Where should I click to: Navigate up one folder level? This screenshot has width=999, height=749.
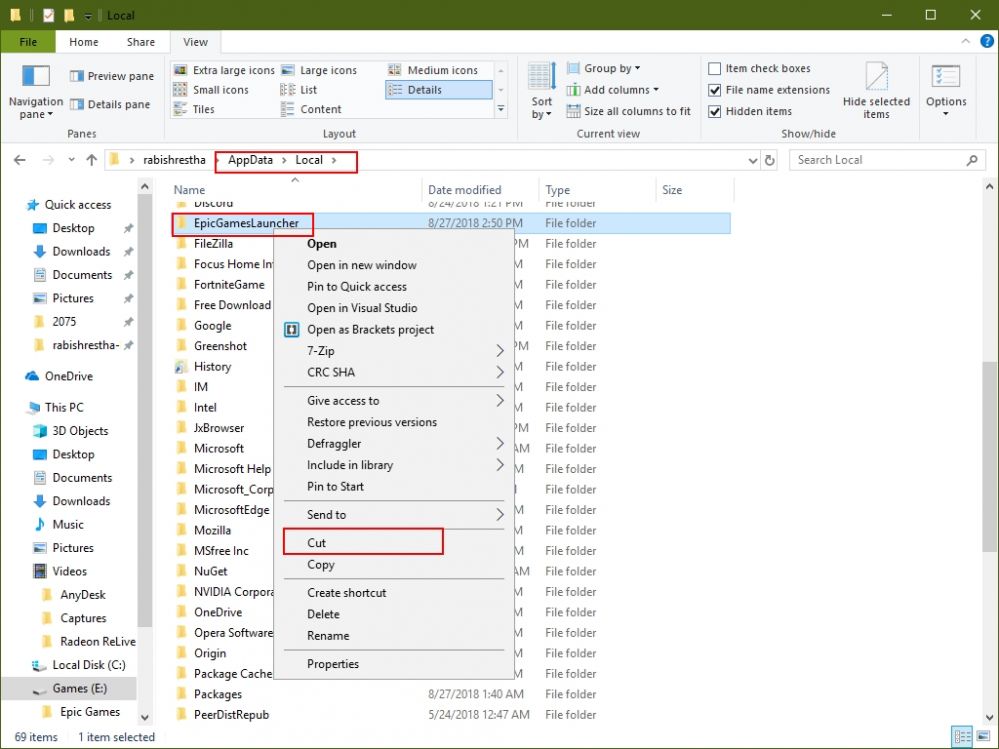(x=91, y=159)
